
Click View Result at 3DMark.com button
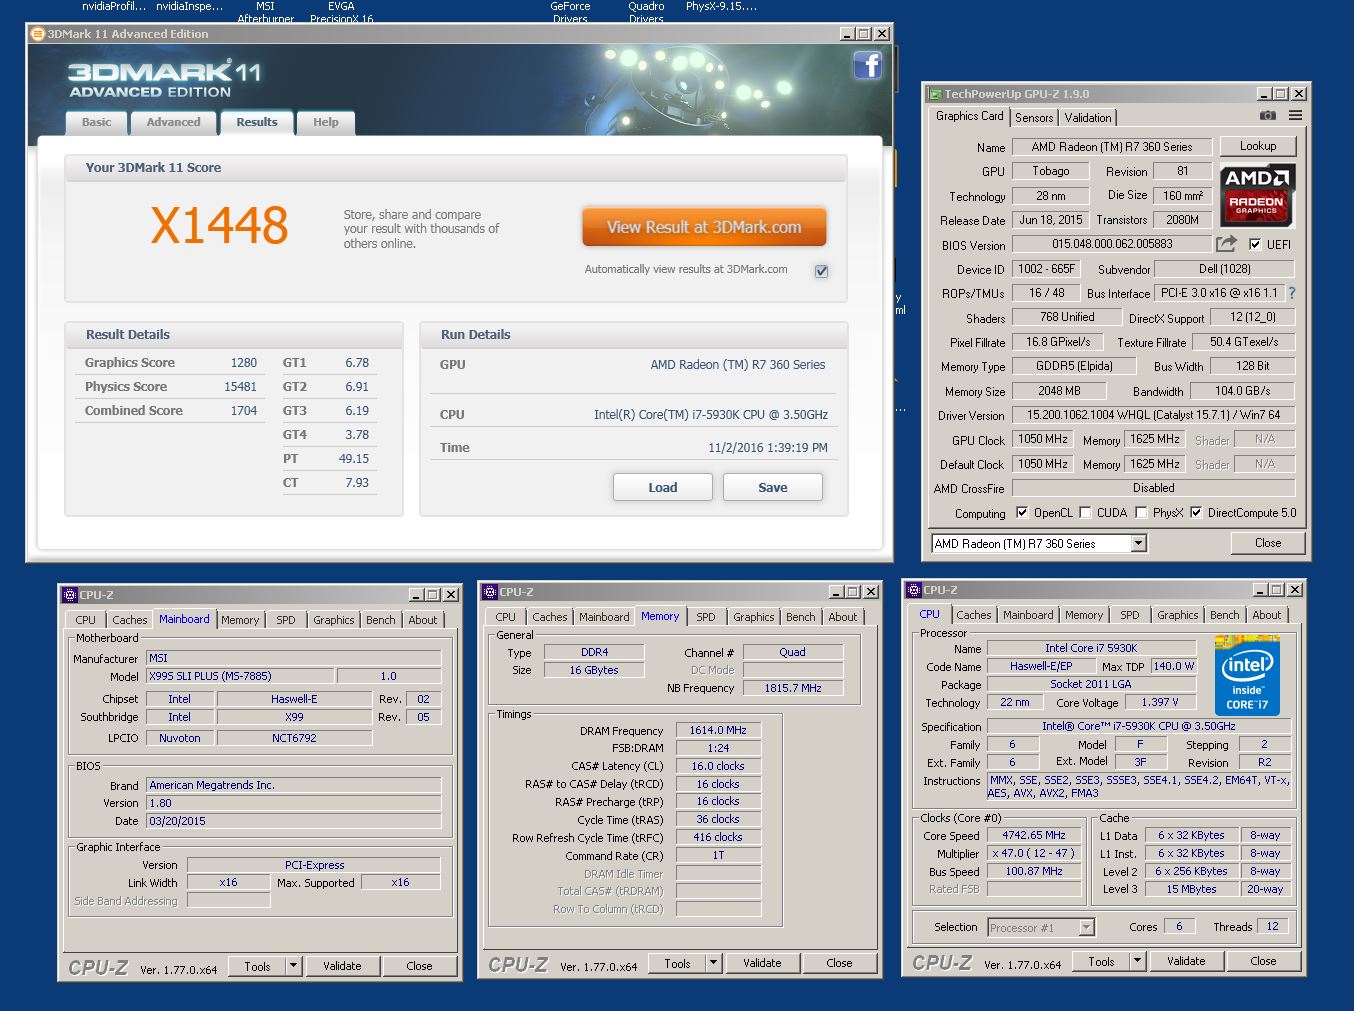coord(704,227)
